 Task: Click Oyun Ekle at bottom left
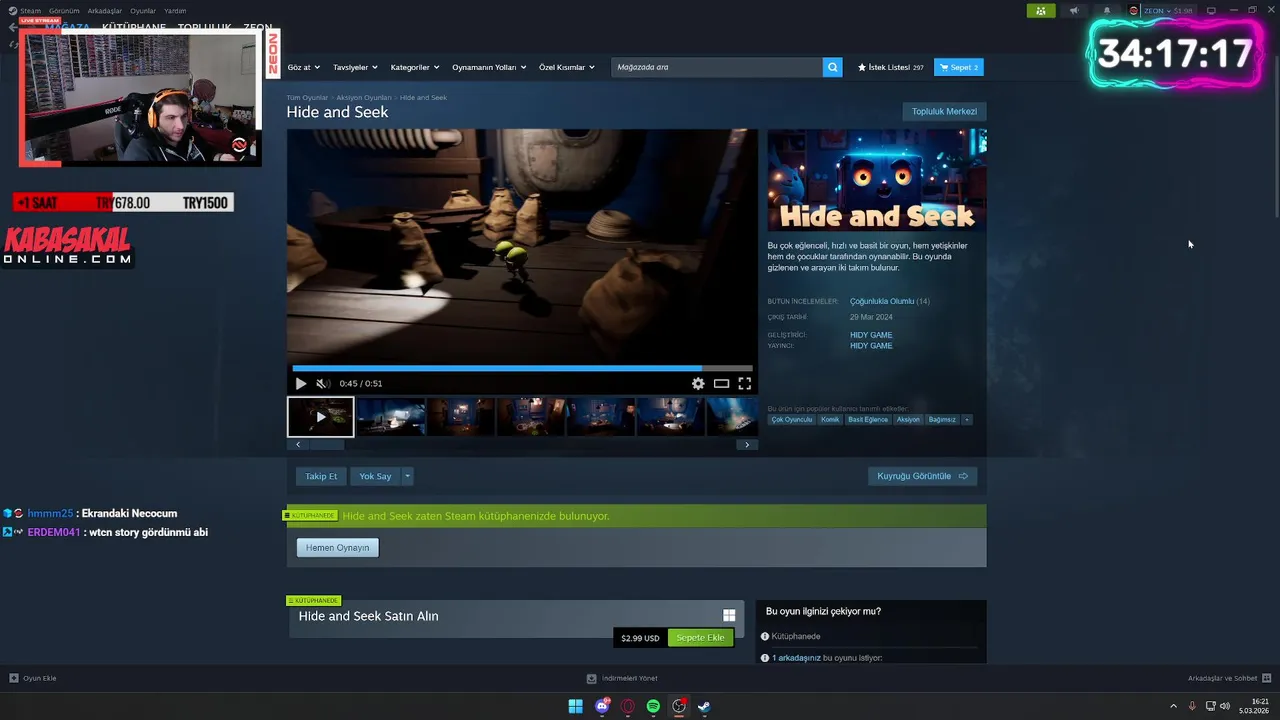pos(33,678)
